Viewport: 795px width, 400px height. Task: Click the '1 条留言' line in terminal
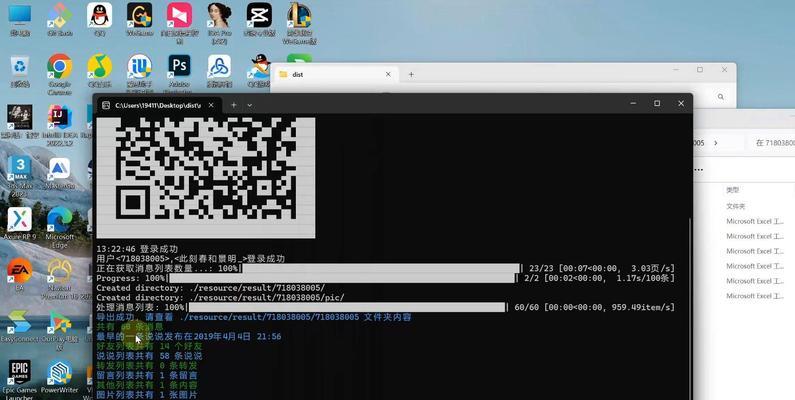147,376
